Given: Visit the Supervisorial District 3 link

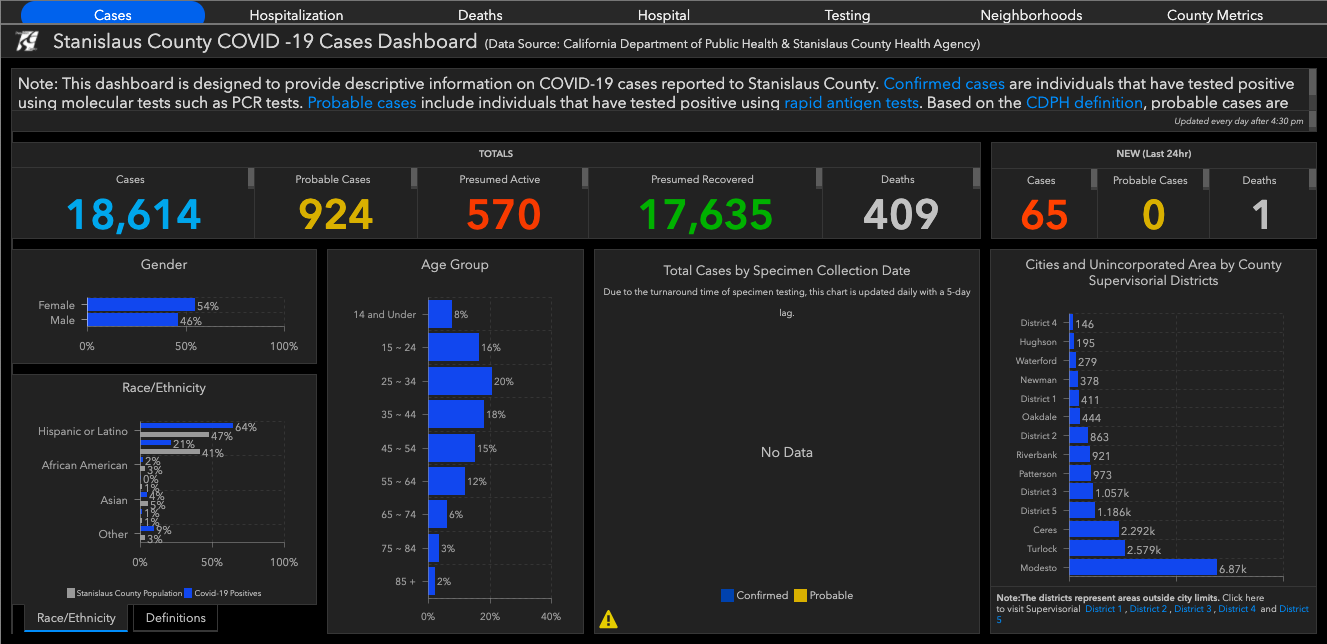Looking at the screenshot, I should (1191, 609).
